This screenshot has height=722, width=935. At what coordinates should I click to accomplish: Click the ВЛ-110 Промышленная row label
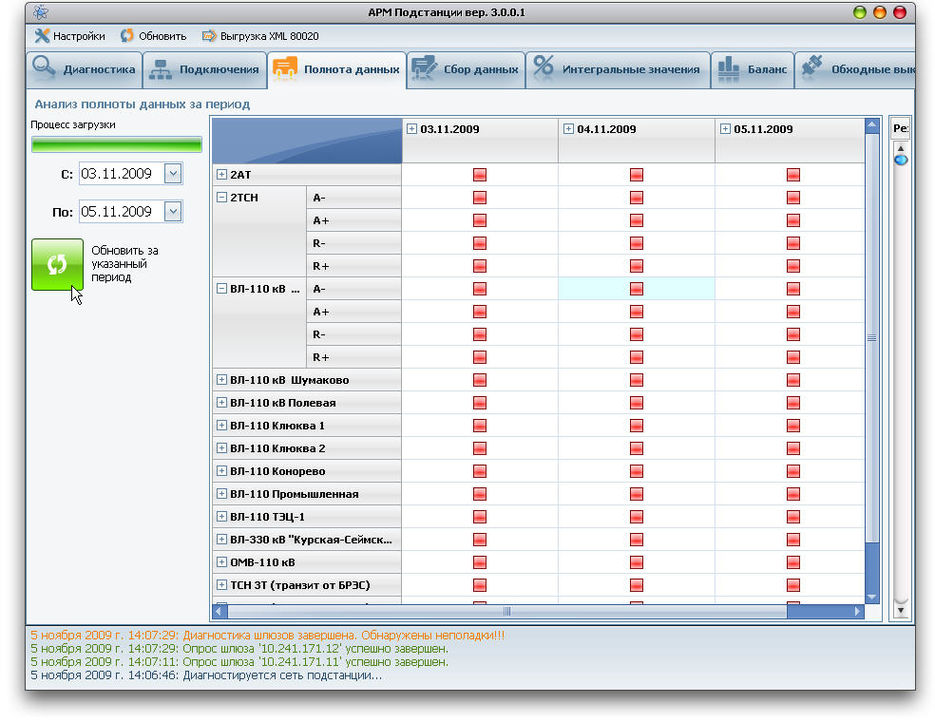click(294, 494)
